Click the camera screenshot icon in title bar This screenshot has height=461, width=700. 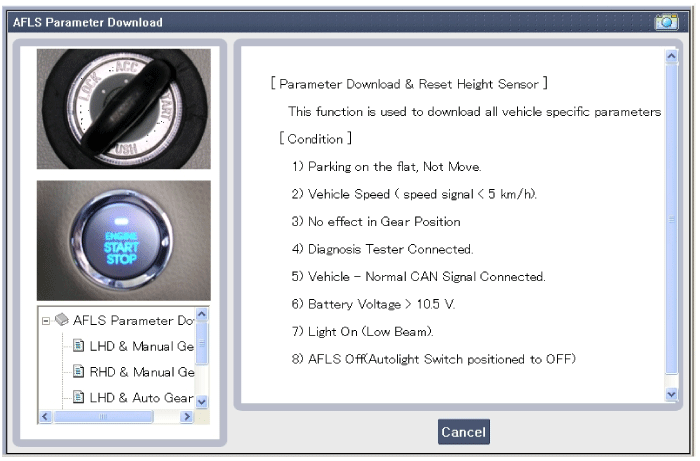pyautogui.click(x=666, y=21)
